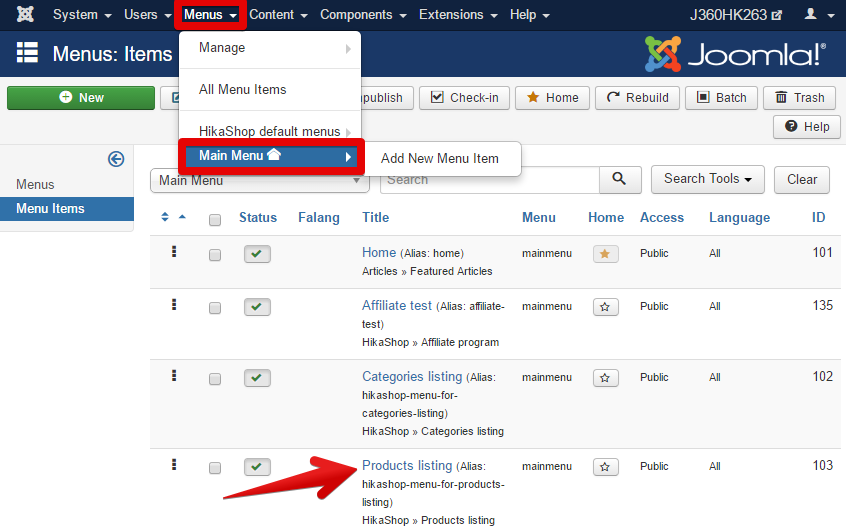The width and height of the screenshot is (846, 531).
Task: Sort by Access column header
Action: click(x=661, y=217)
